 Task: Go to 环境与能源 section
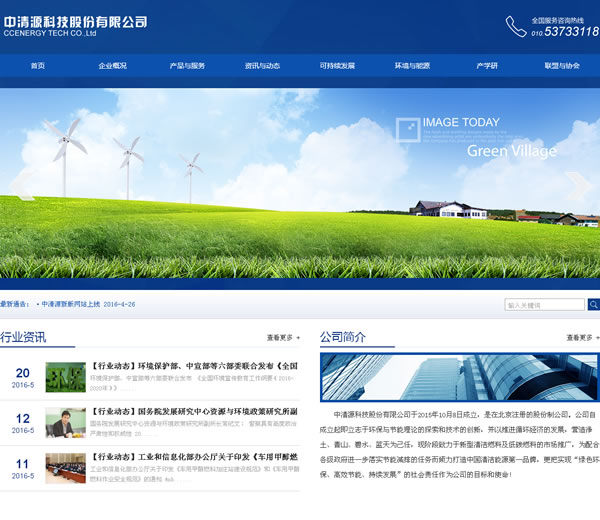[x=412, y=66]
